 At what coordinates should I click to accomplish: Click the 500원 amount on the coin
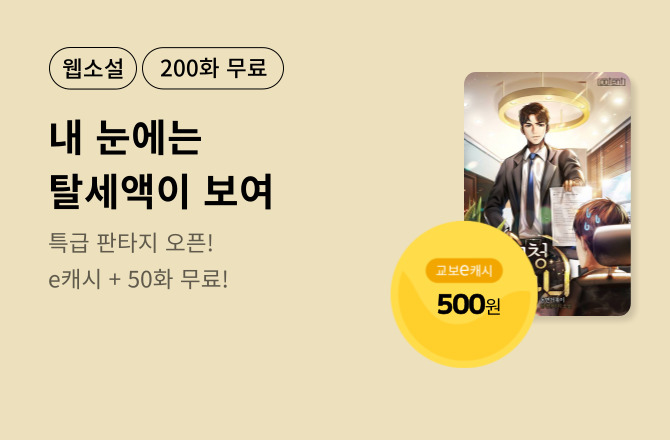pyautogui.click(x=468, y=304)
